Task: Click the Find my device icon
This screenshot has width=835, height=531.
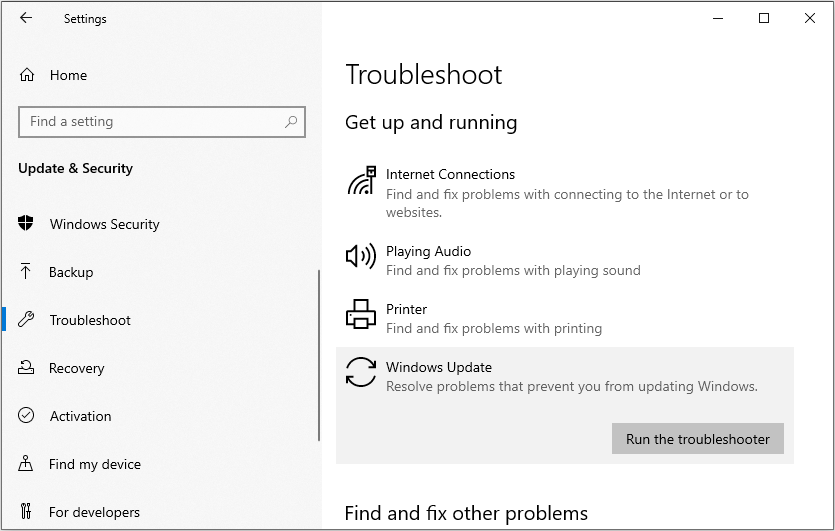Action: [26, 463]
